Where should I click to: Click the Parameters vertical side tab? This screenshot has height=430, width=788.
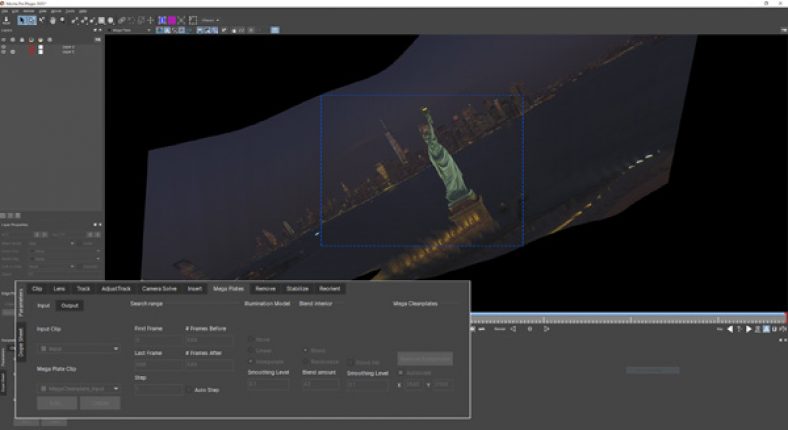pos(19,304)
